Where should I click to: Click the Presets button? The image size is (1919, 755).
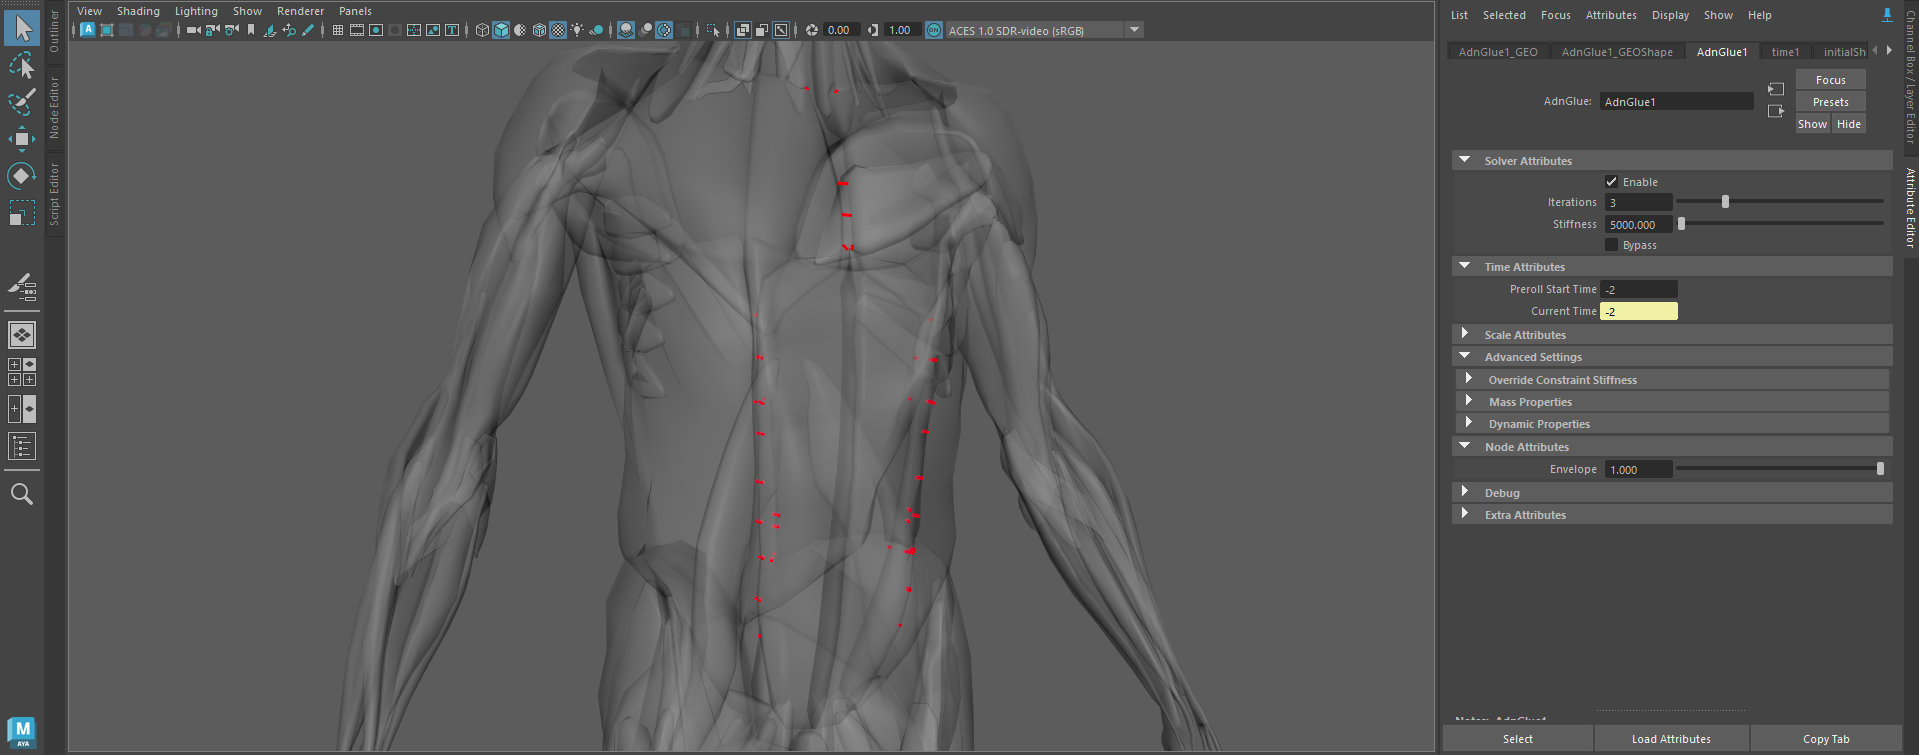click(1830, 102)
